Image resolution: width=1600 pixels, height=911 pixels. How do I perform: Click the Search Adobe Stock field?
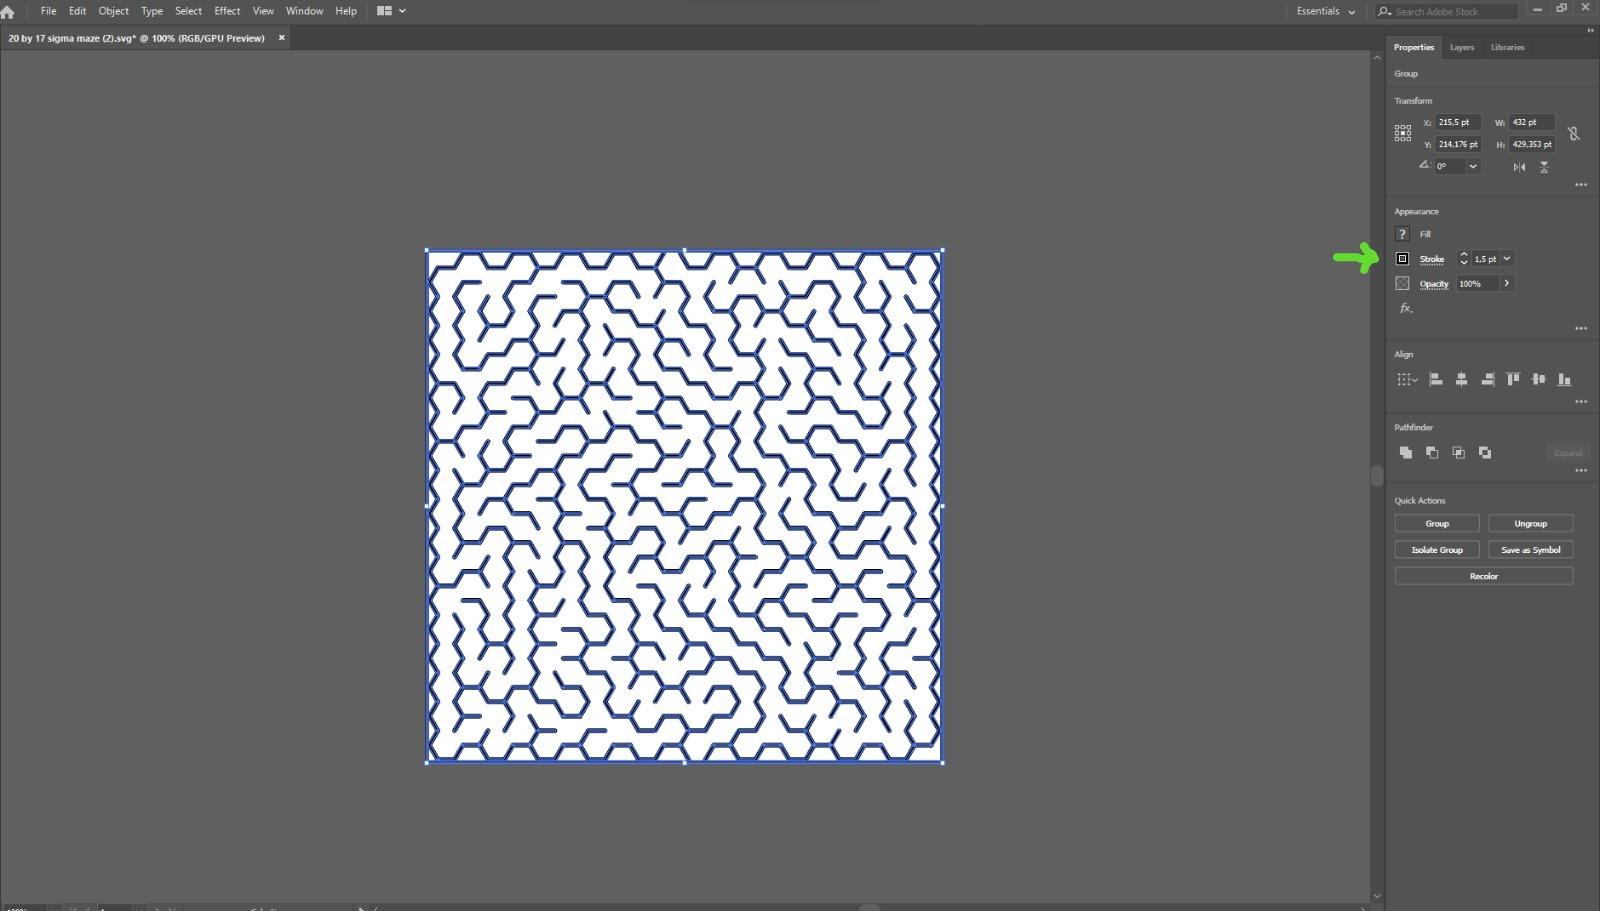click(x=1446, y=11)
